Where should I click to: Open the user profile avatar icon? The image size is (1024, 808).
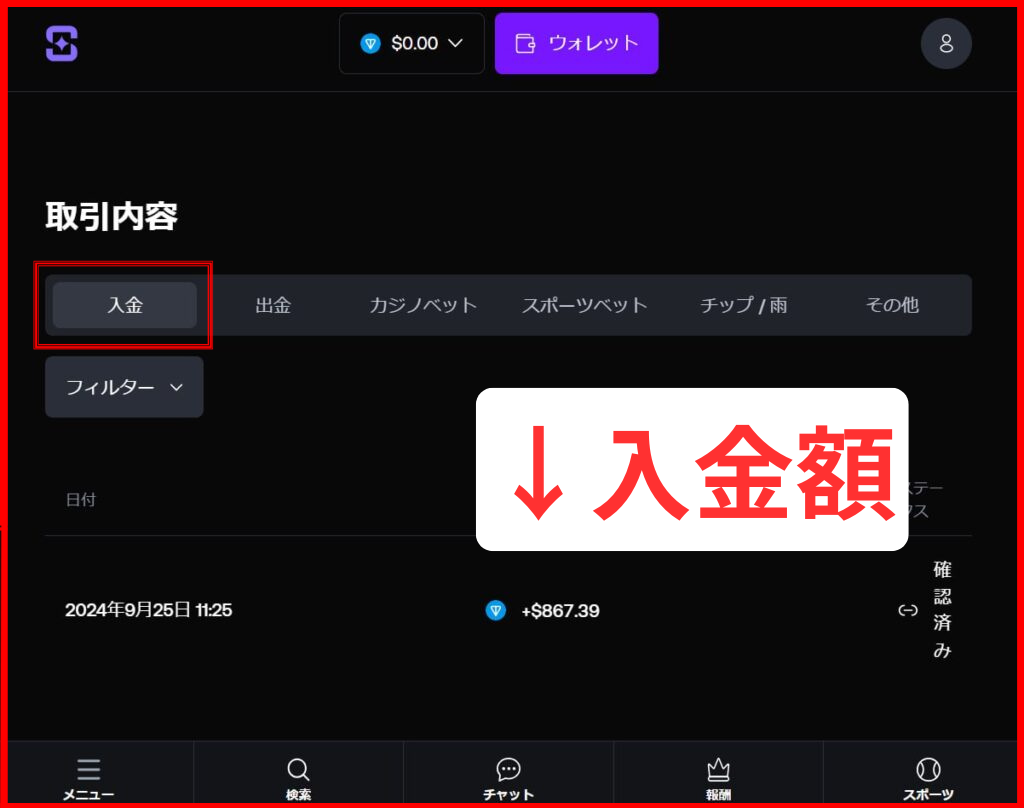coord(945,44)
